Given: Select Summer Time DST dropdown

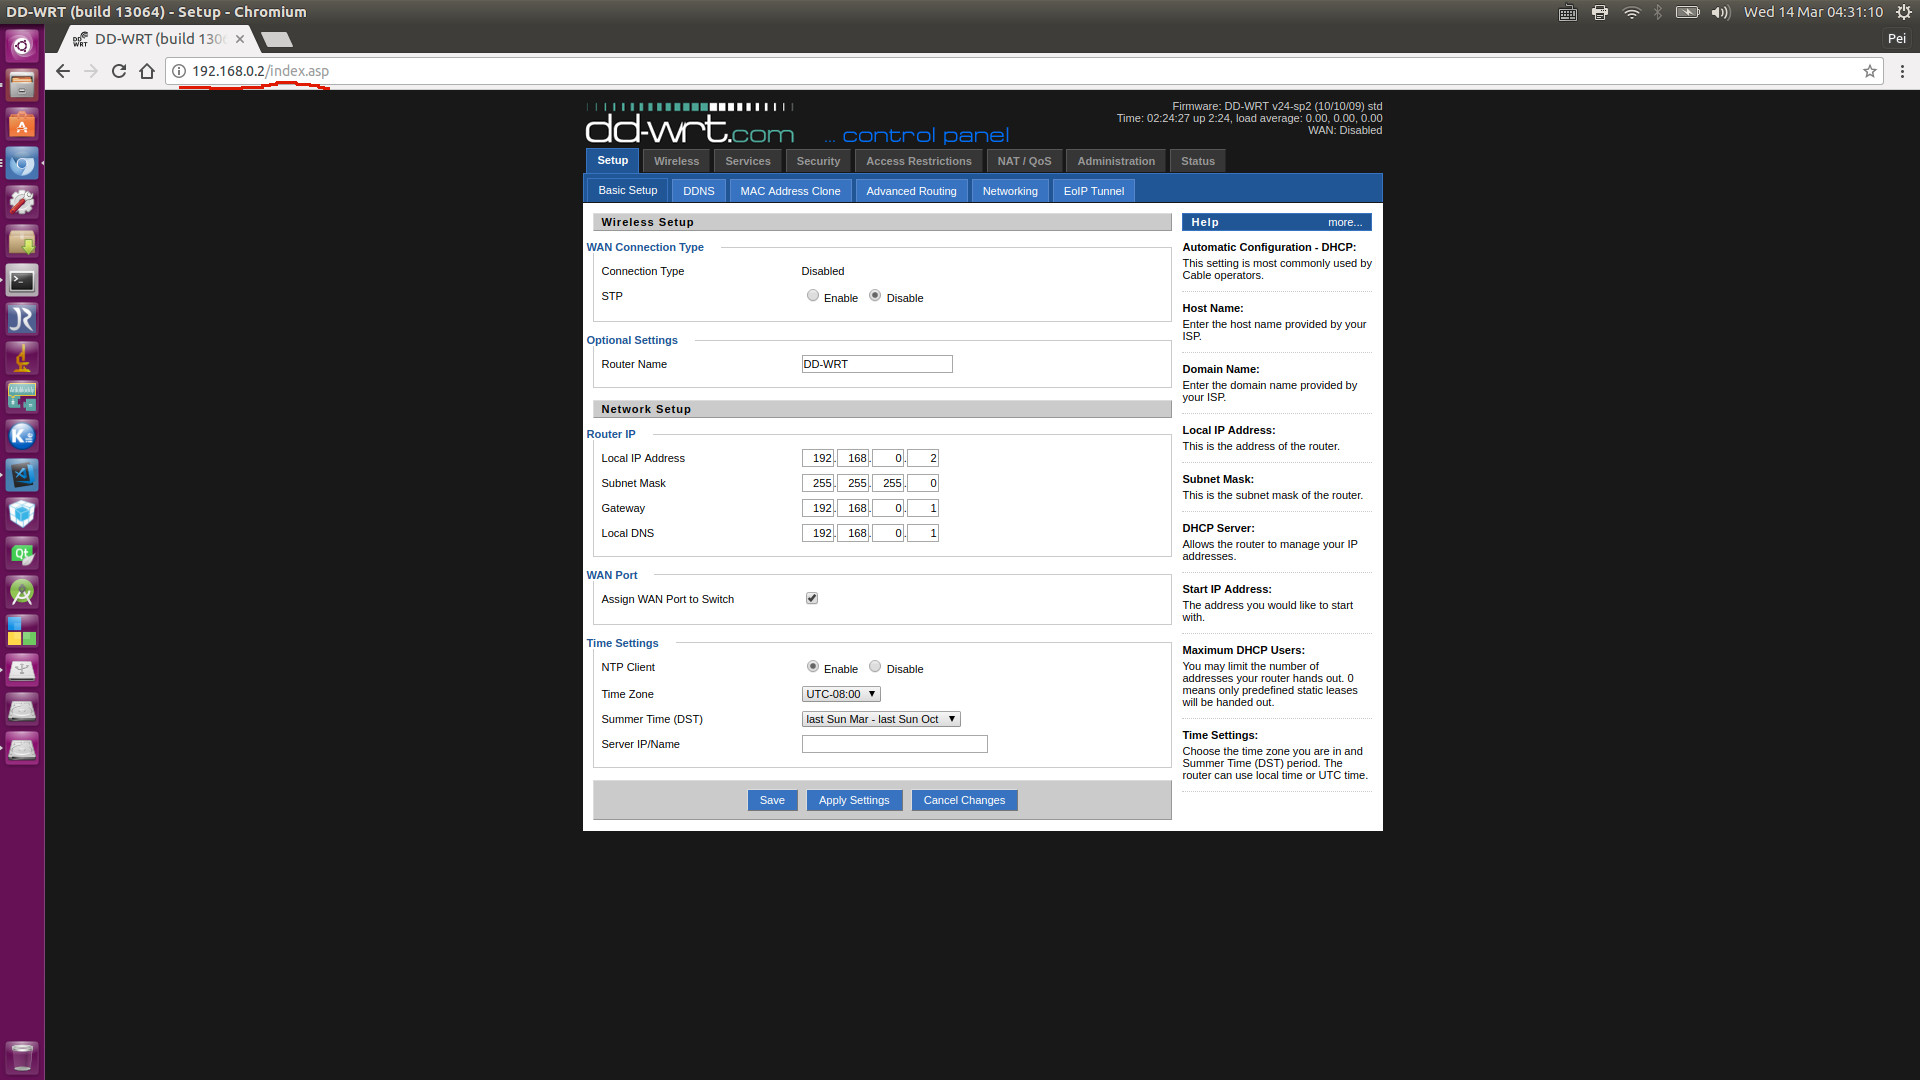Looking at the screenshot, I should [881, 719].
